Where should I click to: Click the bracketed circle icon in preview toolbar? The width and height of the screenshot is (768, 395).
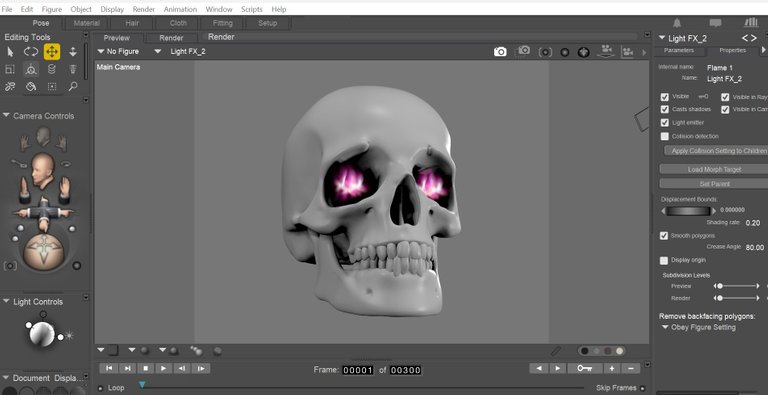545,52
